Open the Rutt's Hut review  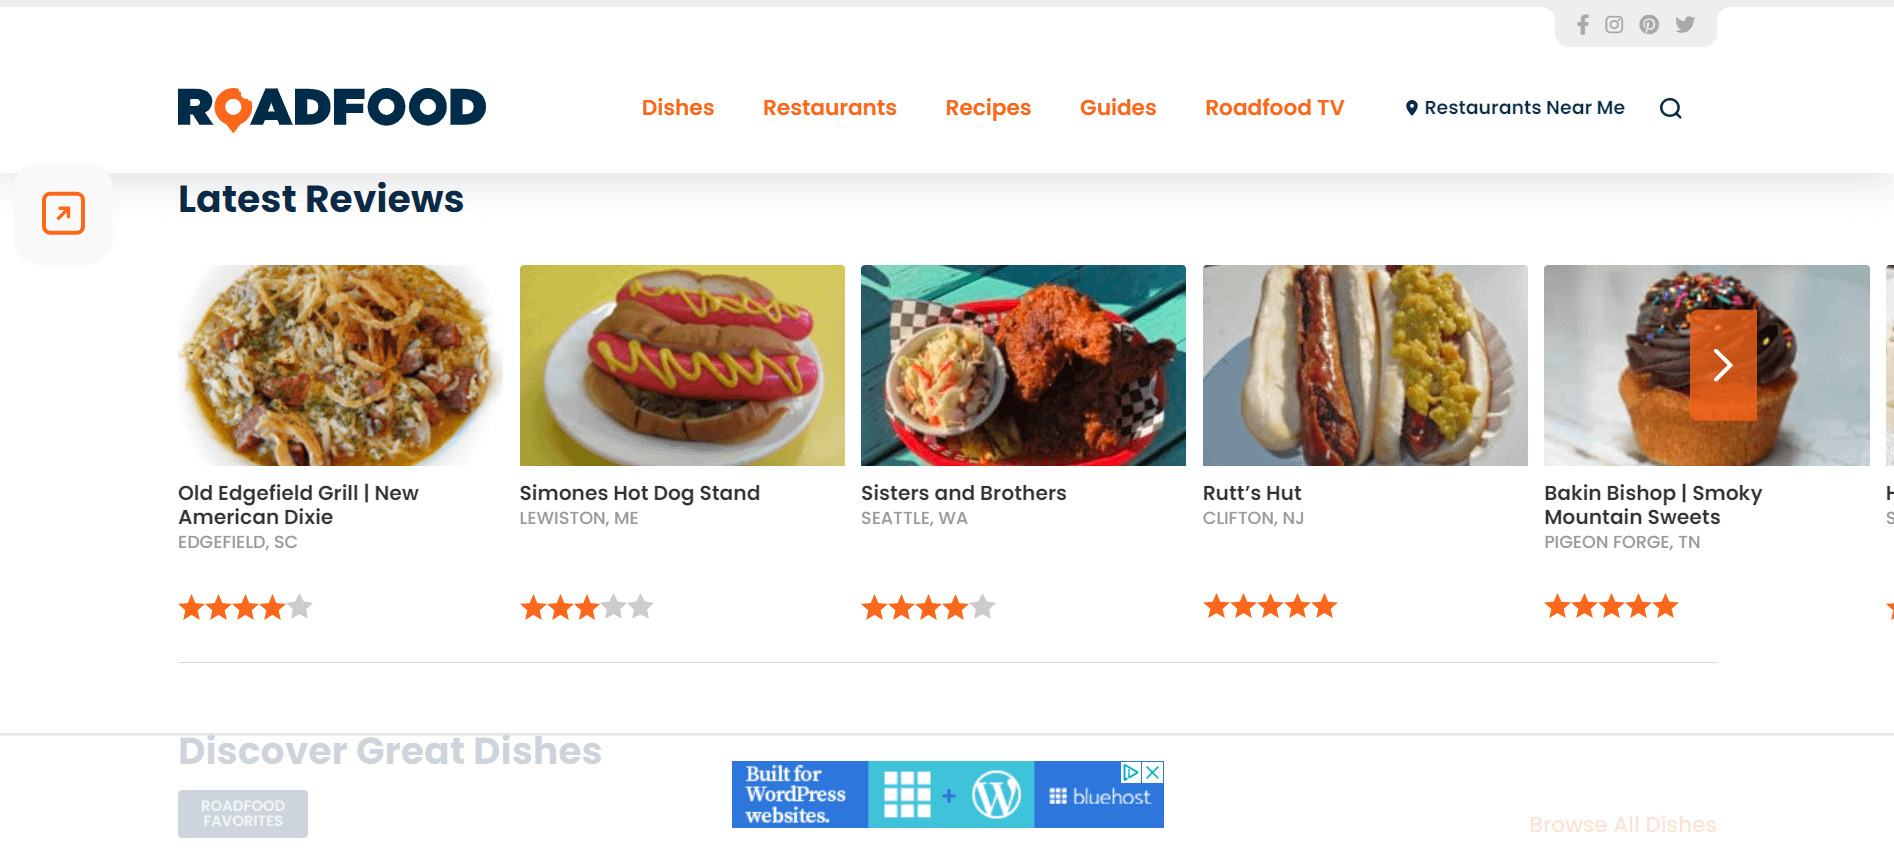(x=1251, y=492)
